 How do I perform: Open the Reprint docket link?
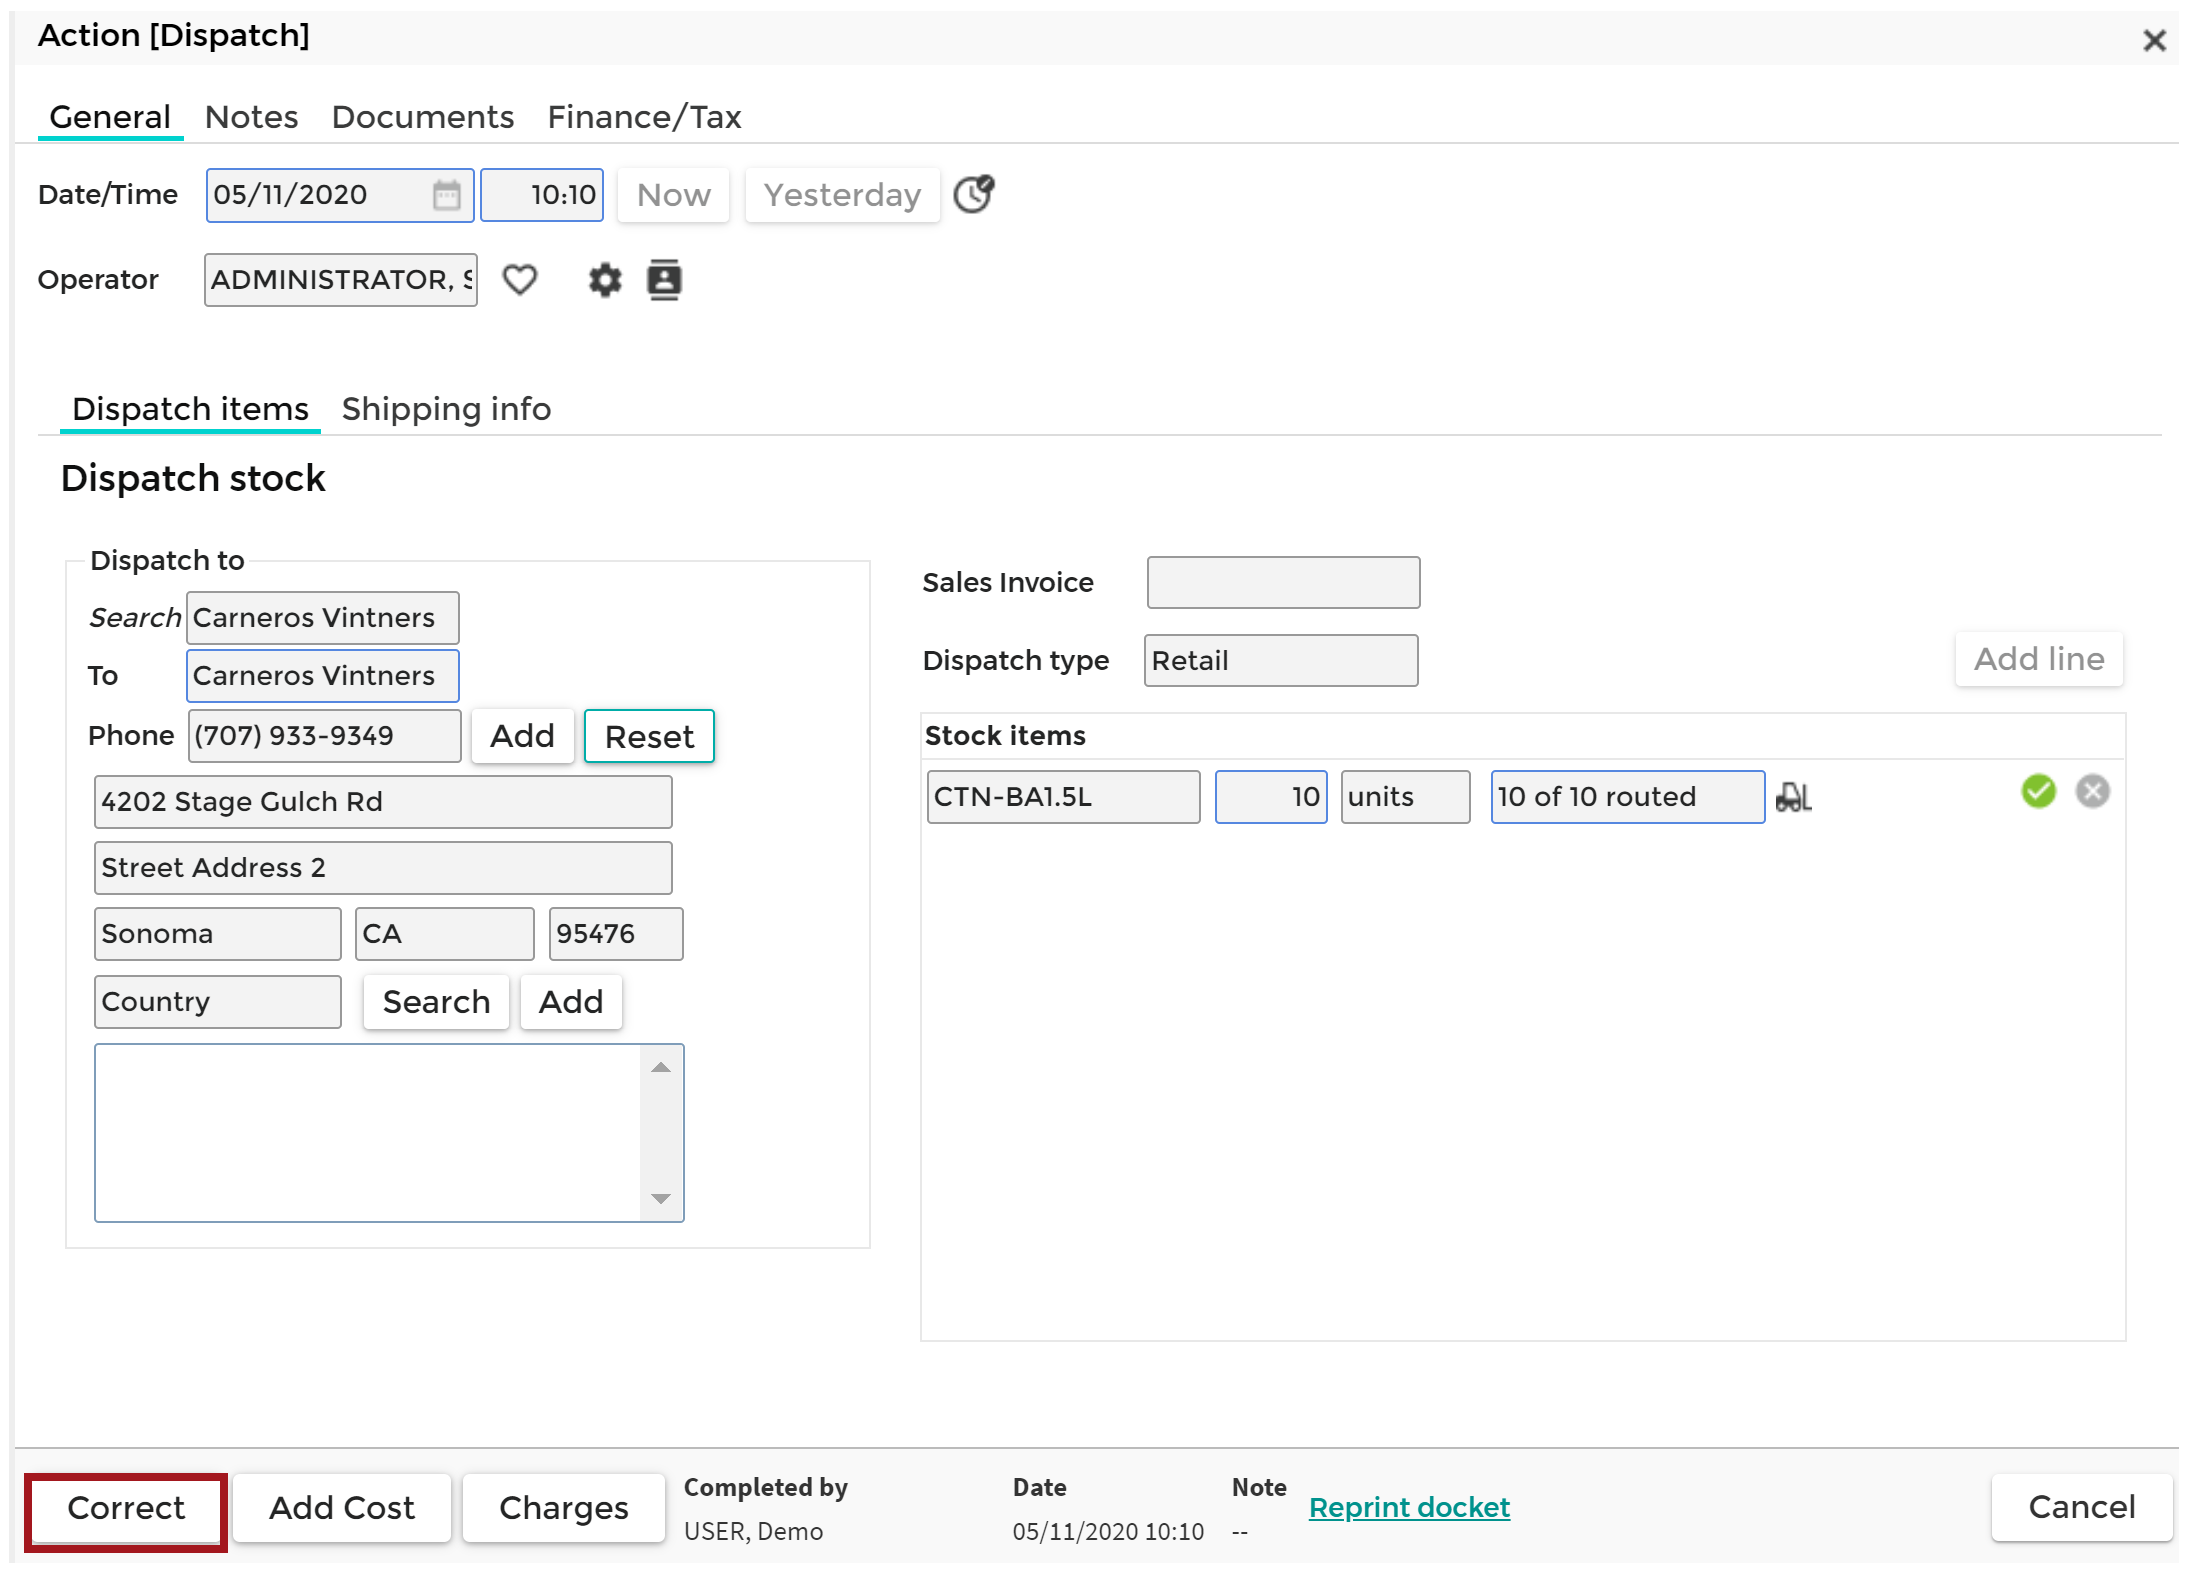(1409, 1508)
